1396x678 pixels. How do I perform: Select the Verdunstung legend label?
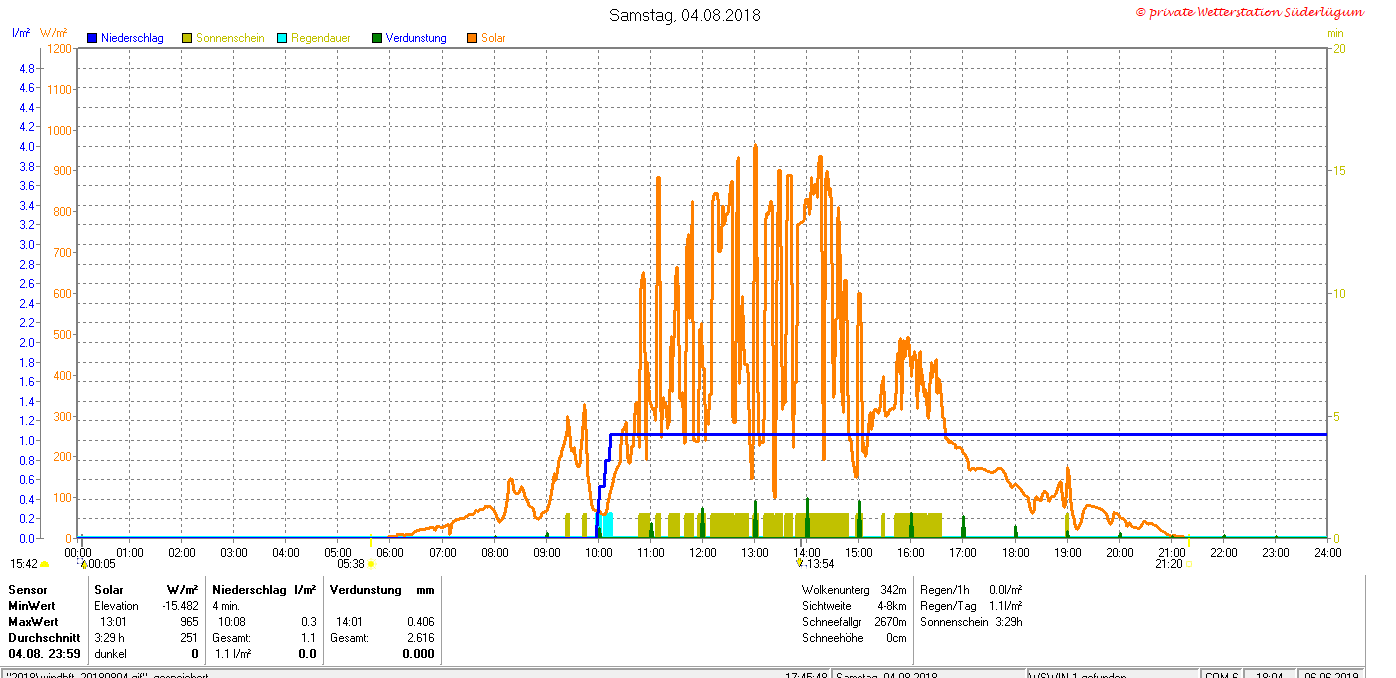416,38
